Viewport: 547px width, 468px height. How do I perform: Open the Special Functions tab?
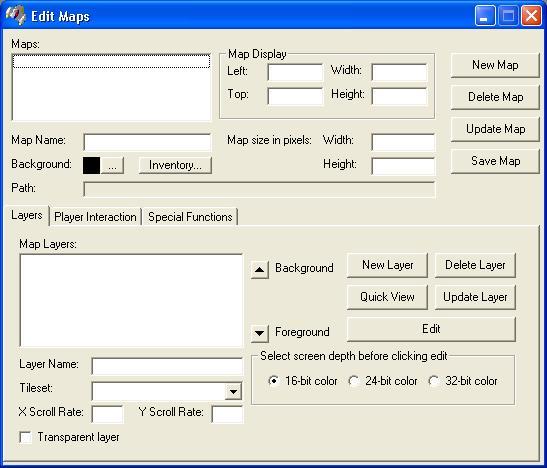[x=190, y=217]
